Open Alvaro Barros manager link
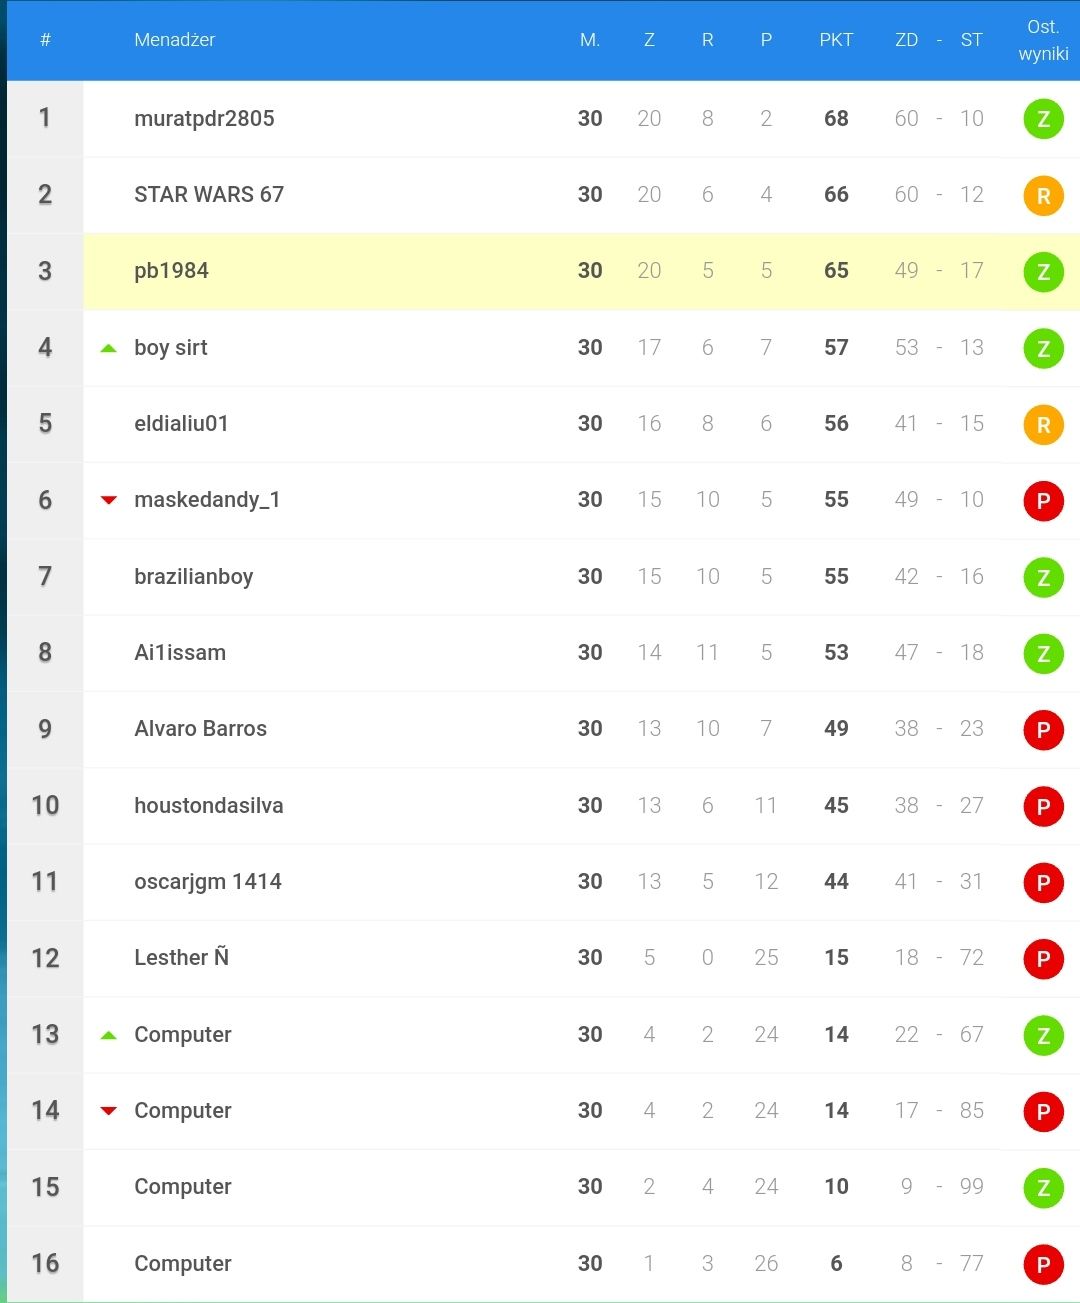Viewport: 1080px width, 1303px height. [201, 729]
